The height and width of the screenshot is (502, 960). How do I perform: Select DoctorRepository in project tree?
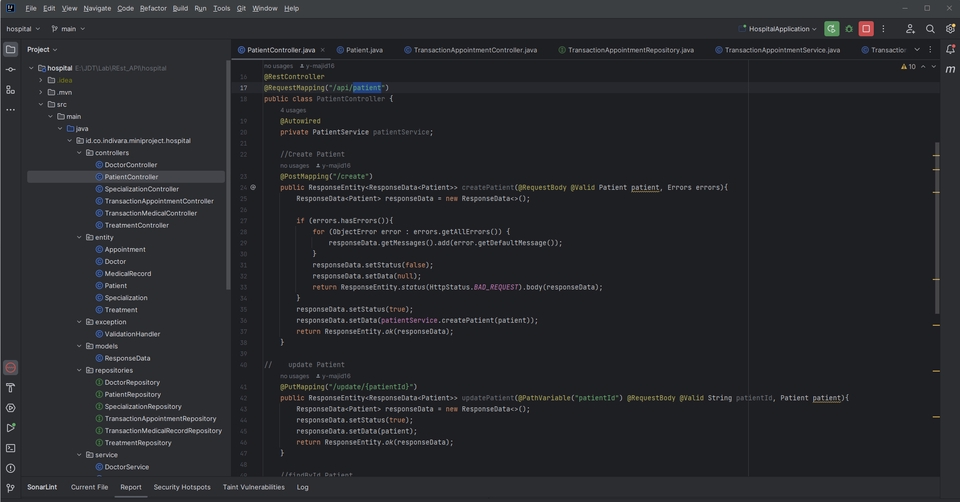pos(132,382)
